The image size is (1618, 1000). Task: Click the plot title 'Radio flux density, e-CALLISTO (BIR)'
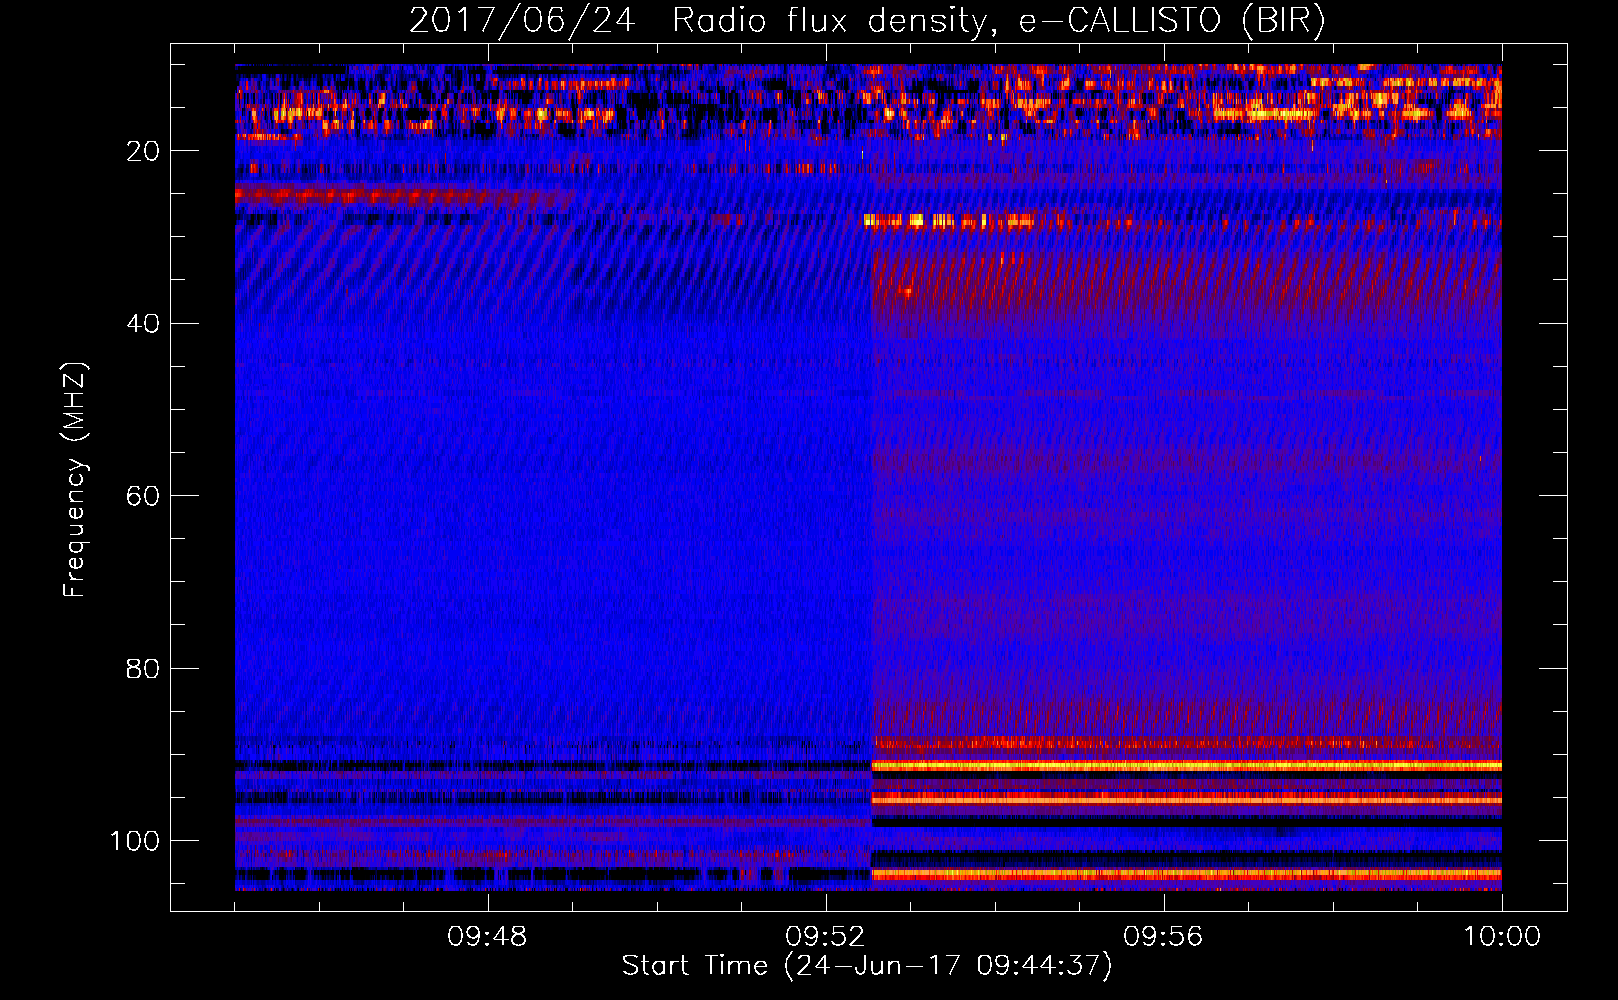(x=998, y=21)
